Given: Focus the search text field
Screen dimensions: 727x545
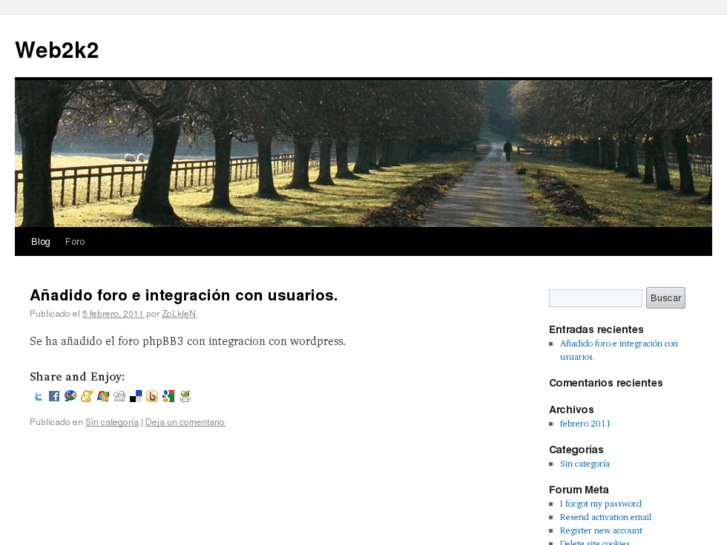Looking at the screenshot, I should (x=595, y=298).
